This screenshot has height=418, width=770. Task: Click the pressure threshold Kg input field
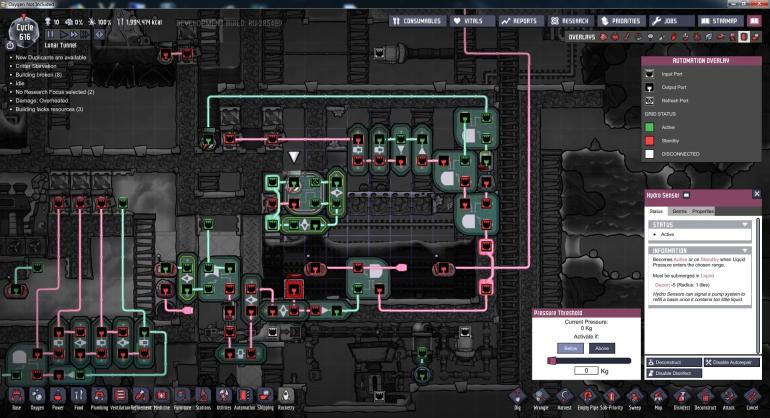click(585, 372)
